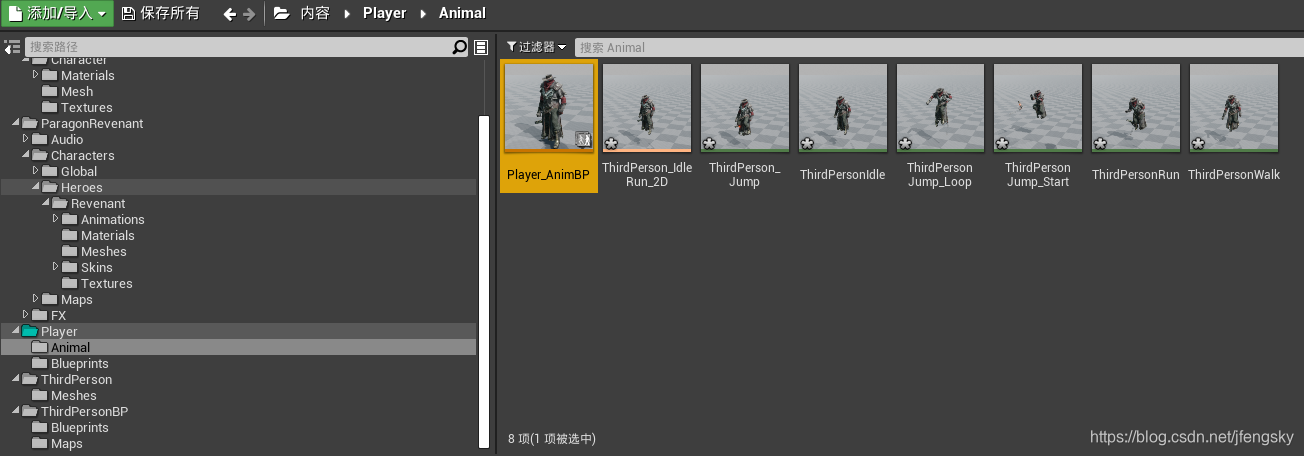
Task: Select the Maps folder under ParagonRevenant
Action: coord(77,300)
